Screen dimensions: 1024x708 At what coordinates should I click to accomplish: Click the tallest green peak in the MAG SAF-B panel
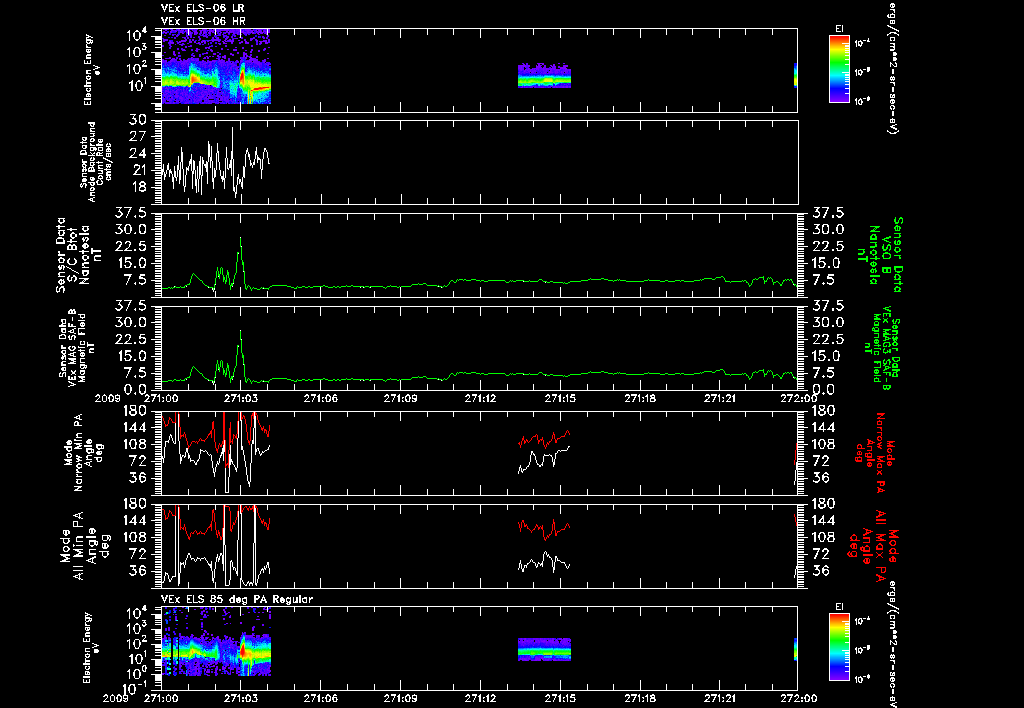coord(241,332)
